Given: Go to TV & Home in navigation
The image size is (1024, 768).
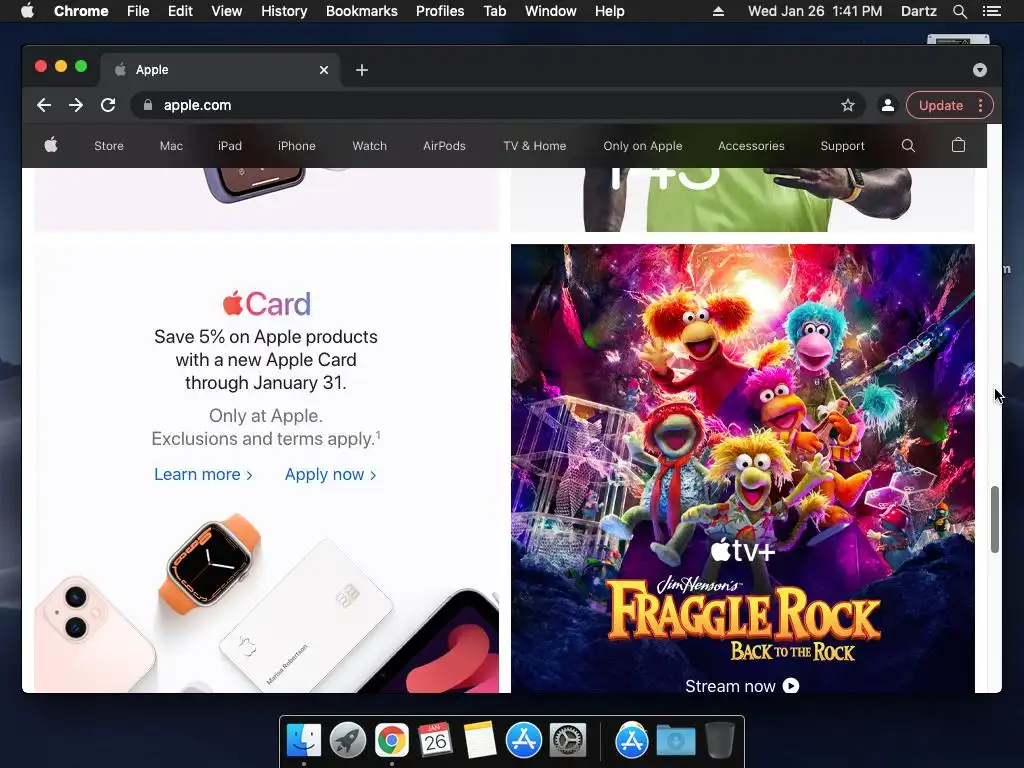Looking at the screenshot, I should pyautogui.click(x=535, y=146).
